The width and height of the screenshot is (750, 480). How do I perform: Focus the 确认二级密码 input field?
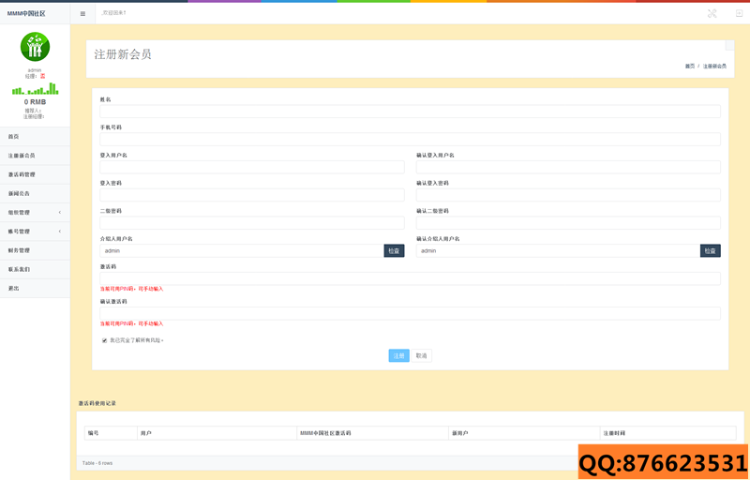coord(568,223)
